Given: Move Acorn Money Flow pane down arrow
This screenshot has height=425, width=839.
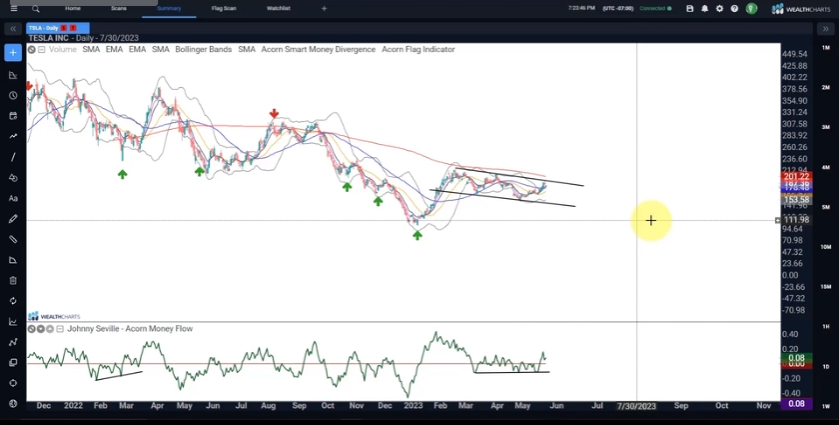Looking at the screenshot, I should pos(41,329).
